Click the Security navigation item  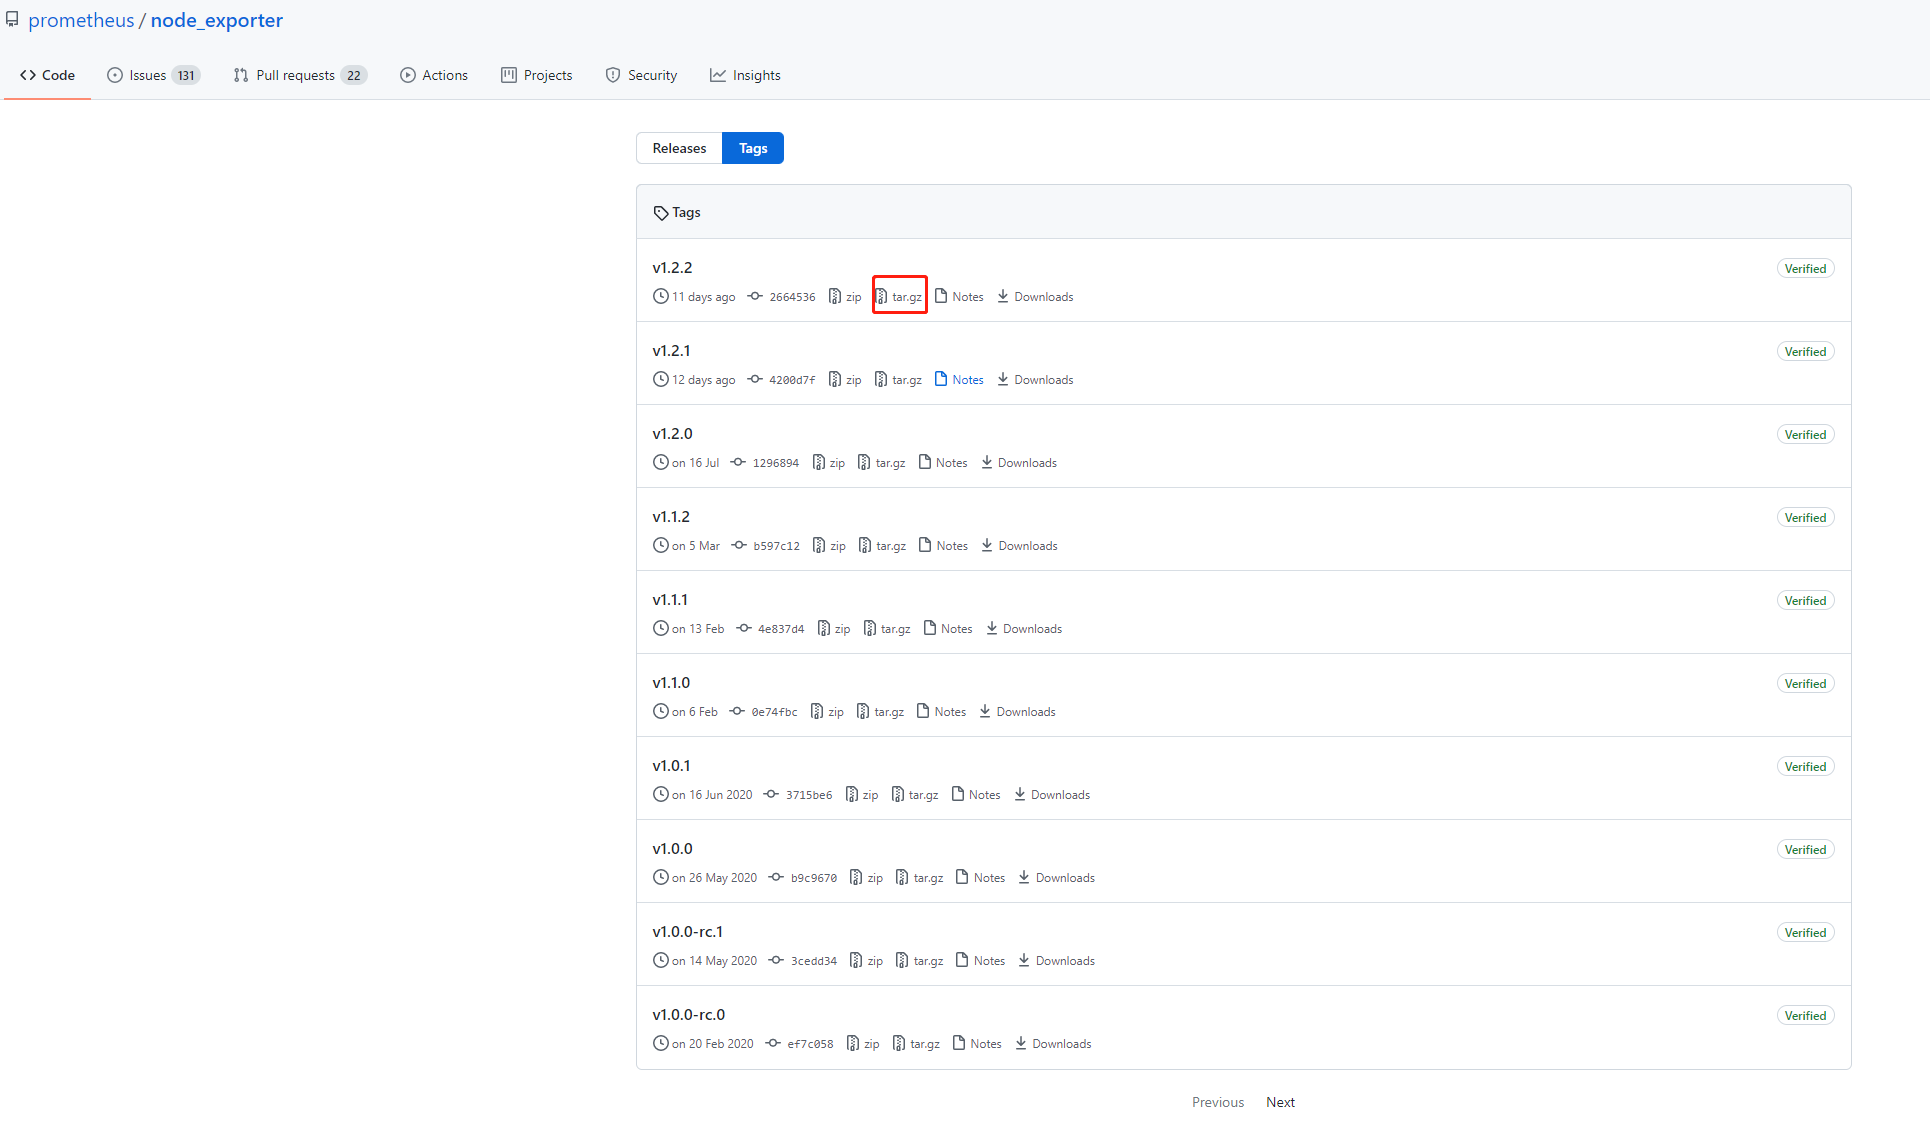tap(640, 74)
